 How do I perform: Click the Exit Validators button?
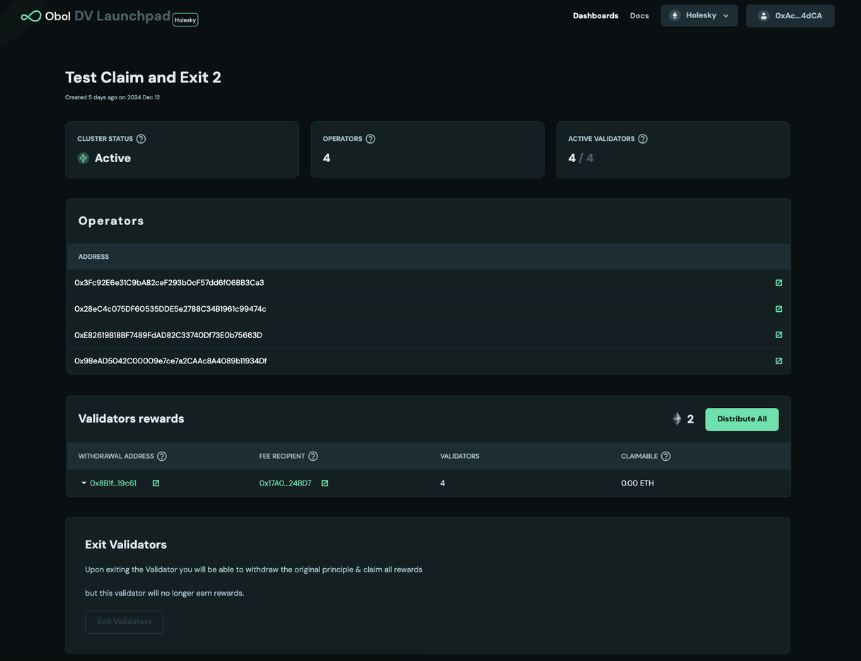[124, 622]
